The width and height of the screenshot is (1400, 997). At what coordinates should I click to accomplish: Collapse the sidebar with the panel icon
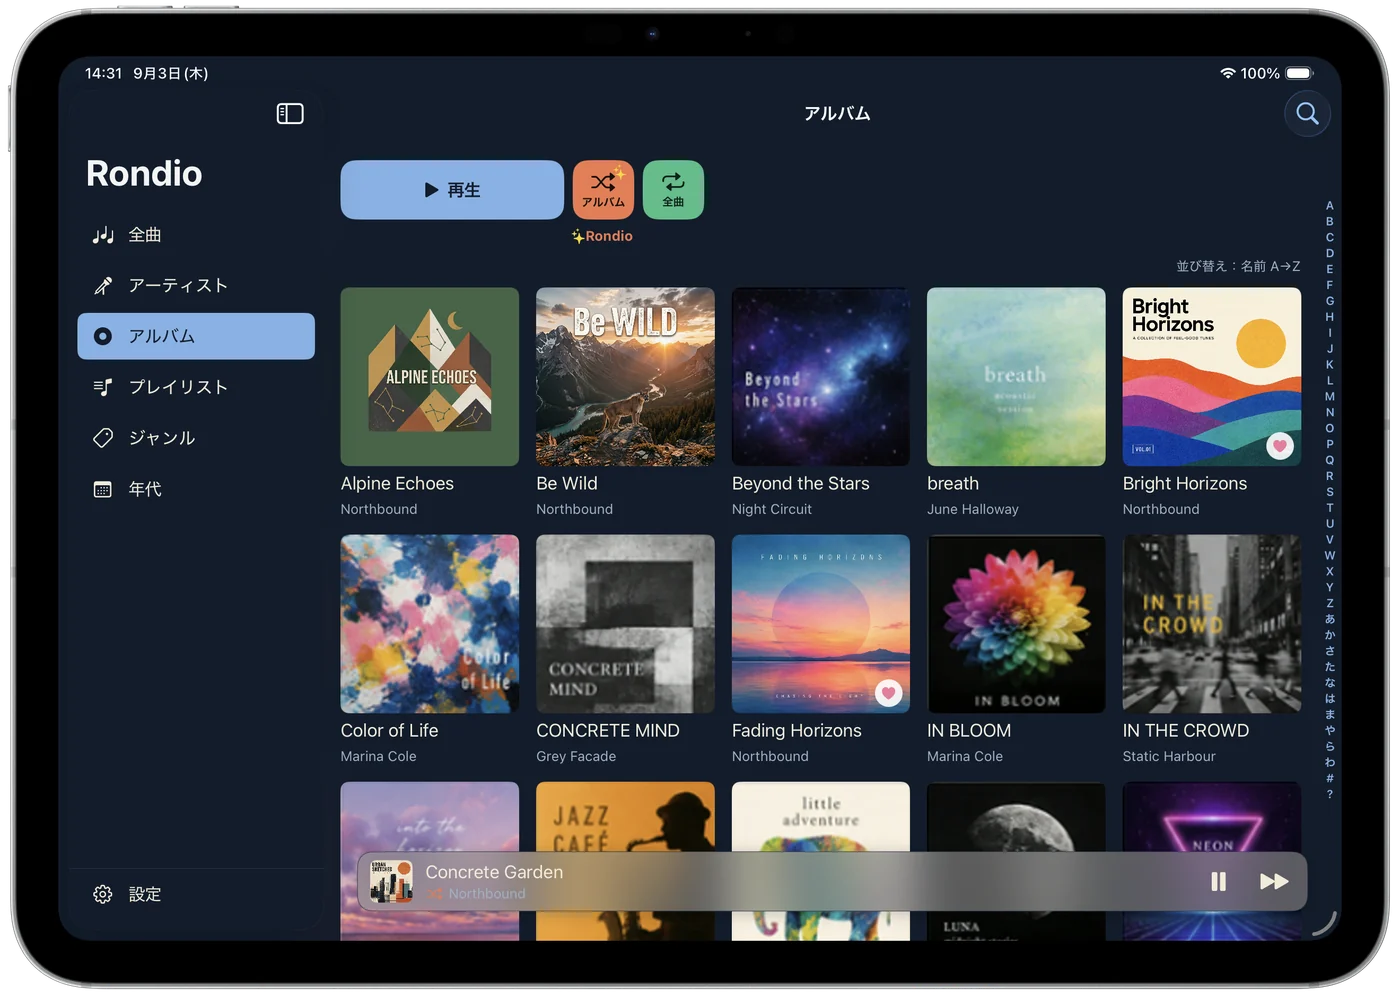(x=290, y=114)
